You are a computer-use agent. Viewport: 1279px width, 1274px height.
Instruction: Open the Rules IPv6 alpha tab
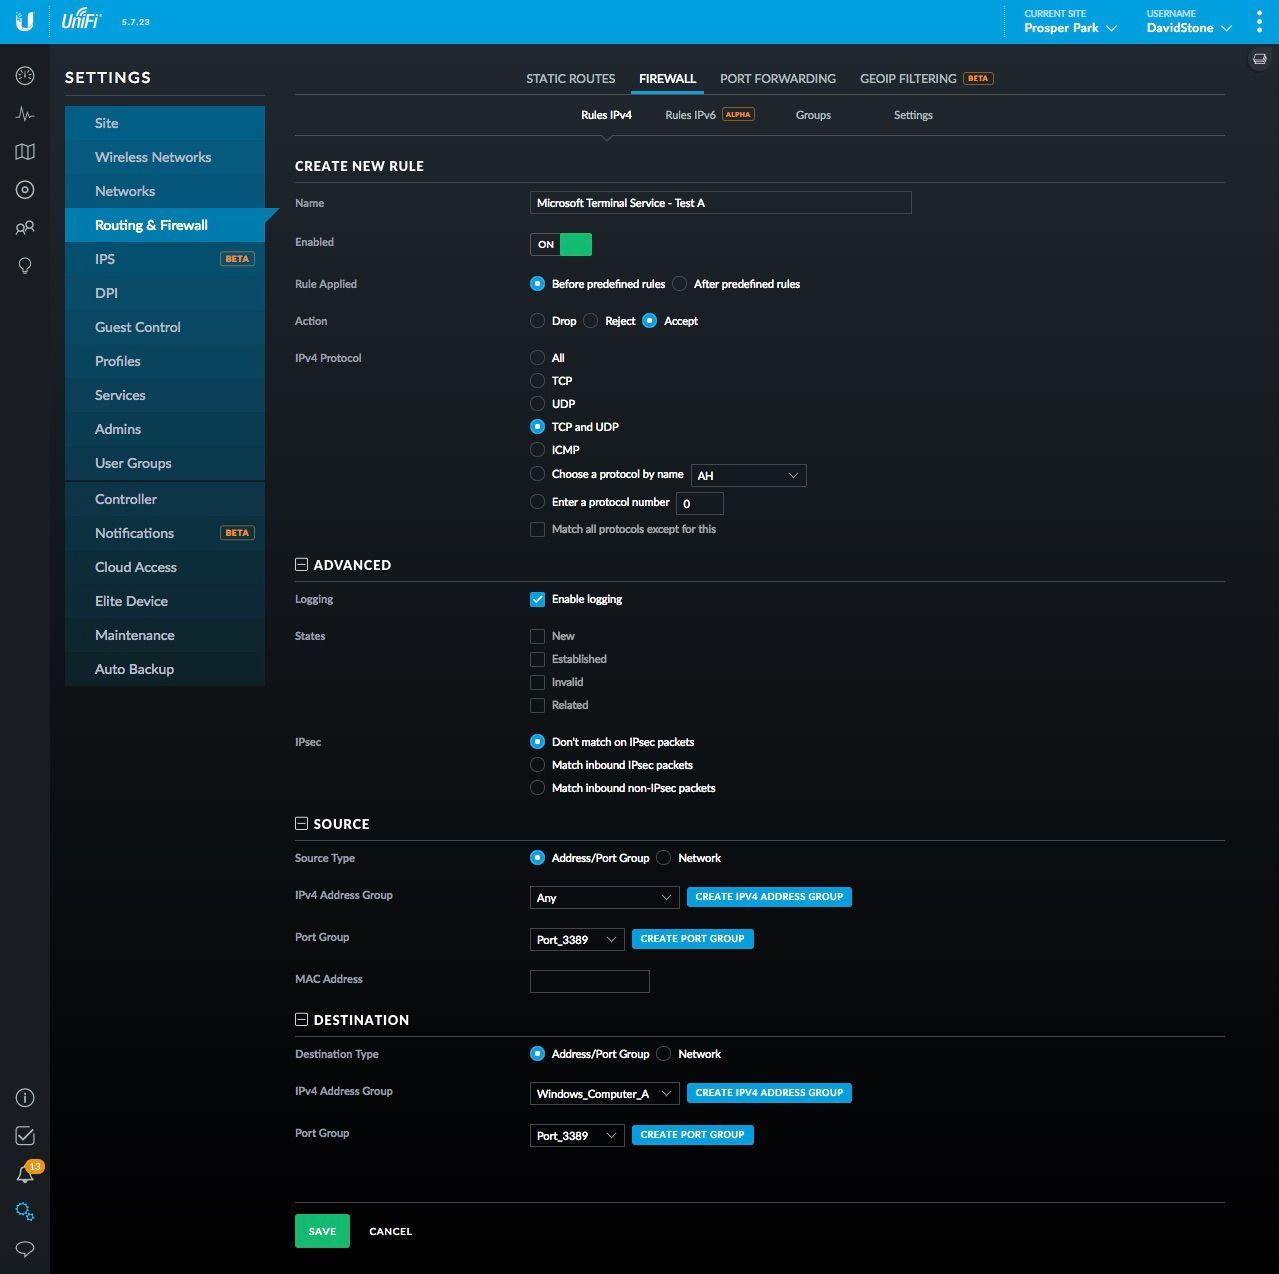690,115
